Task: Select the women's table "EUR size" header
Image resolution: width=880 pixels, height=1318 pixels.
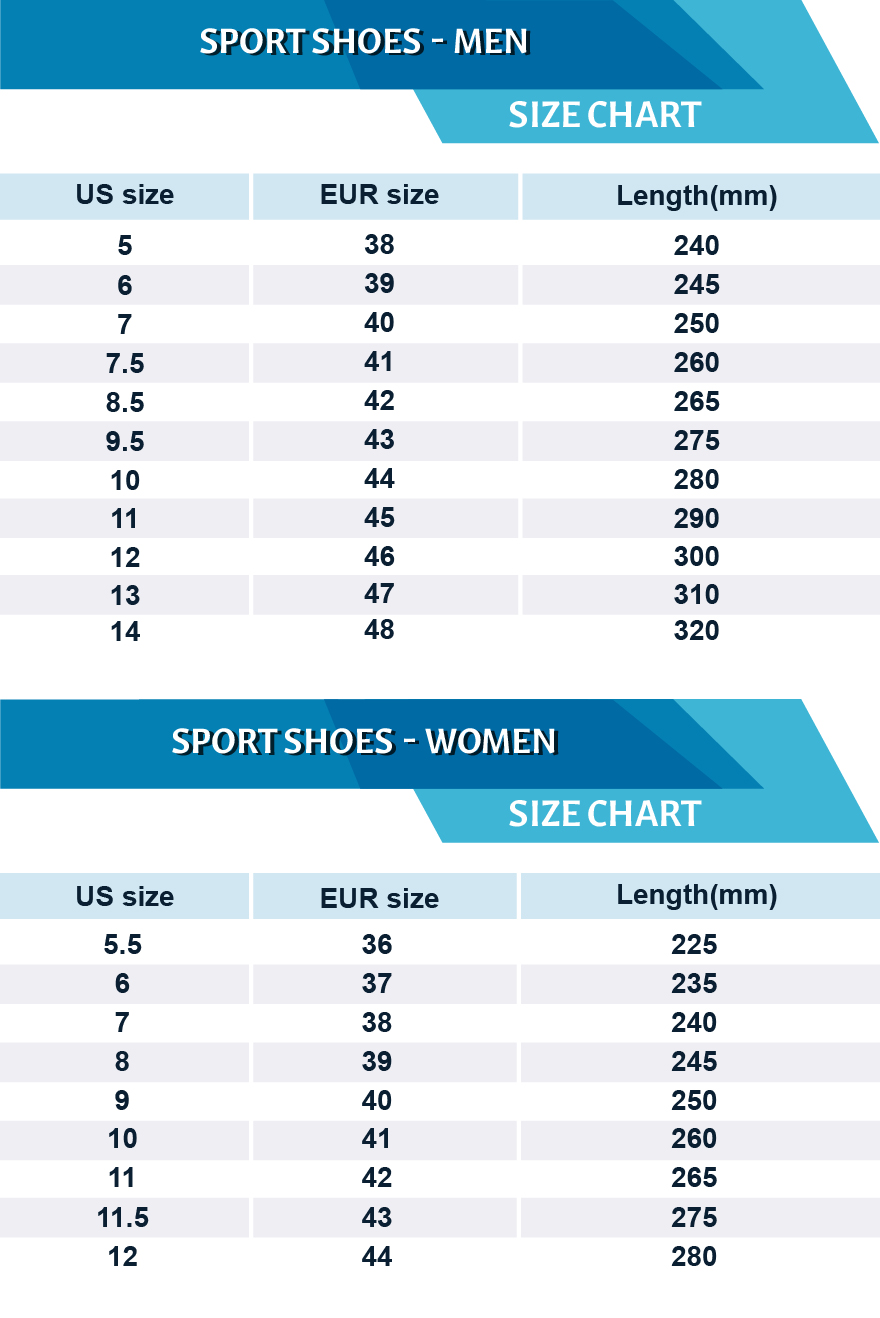Action: [x=380, y=898]
